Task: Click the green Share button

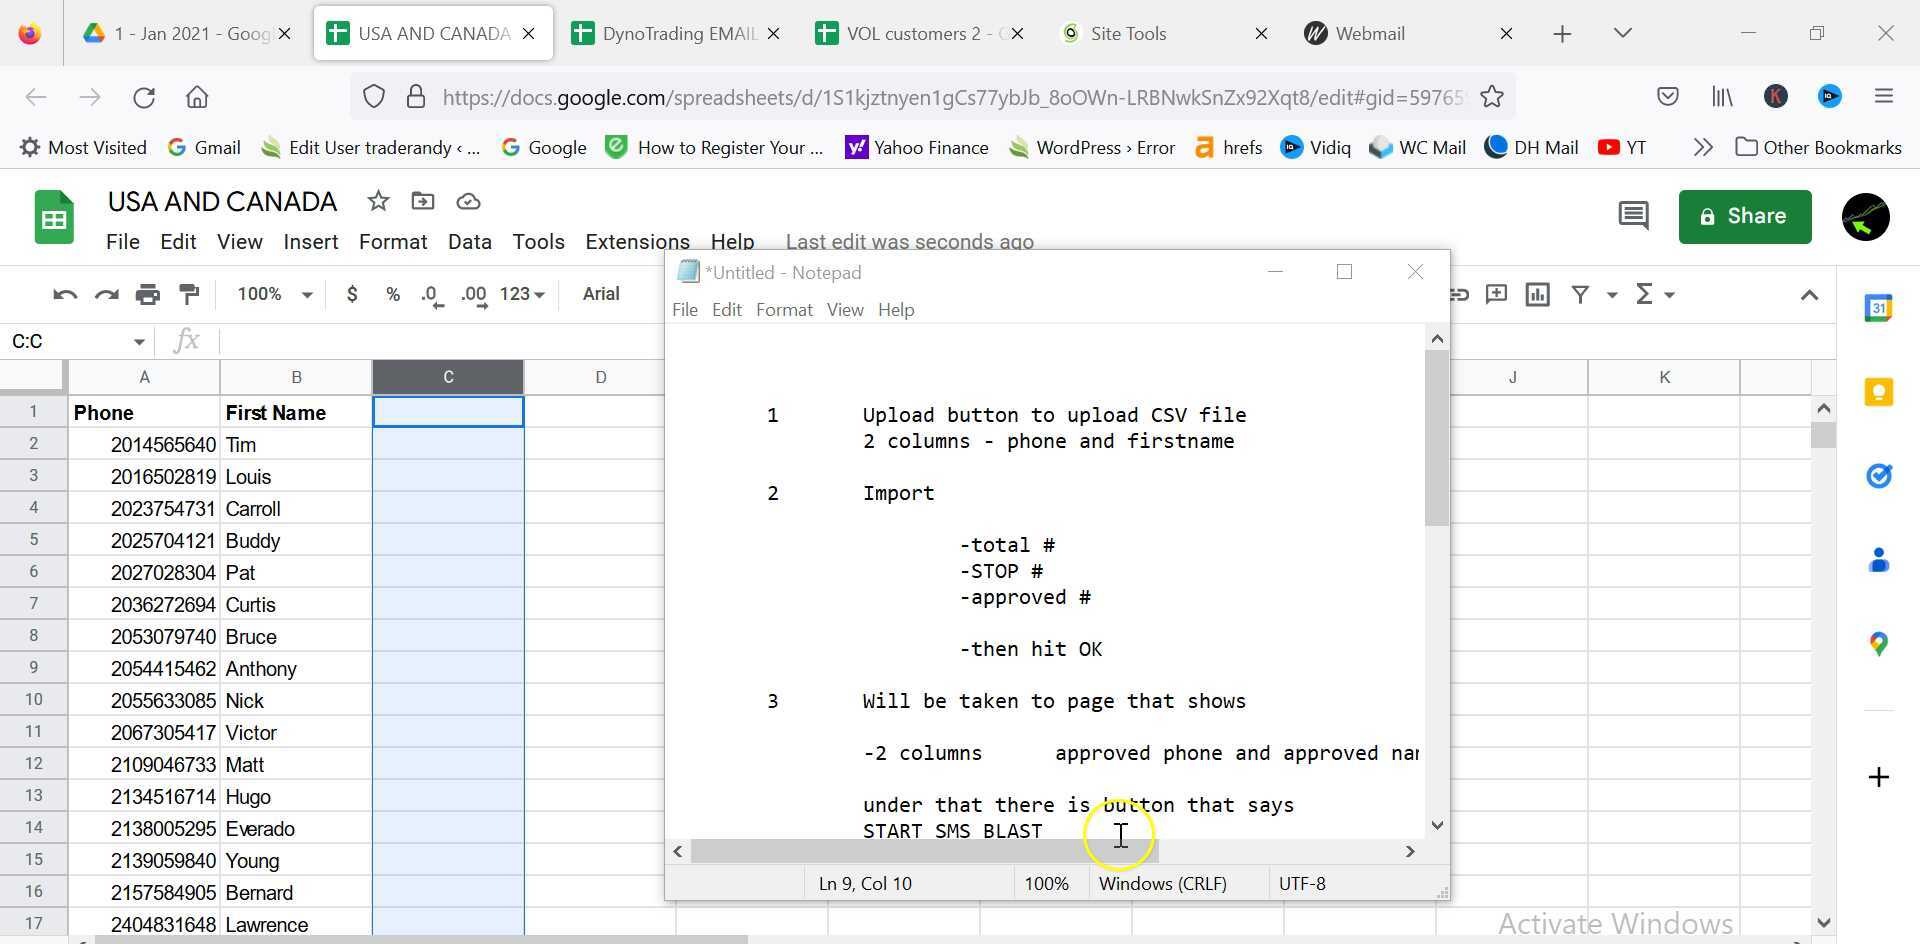Action: tap(1744, 216)
